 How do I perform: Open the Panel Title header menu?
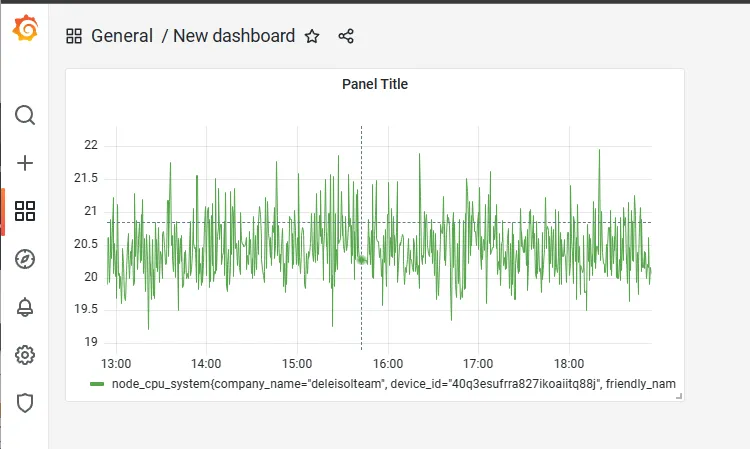pyautogui.click(x=375, y=84)
